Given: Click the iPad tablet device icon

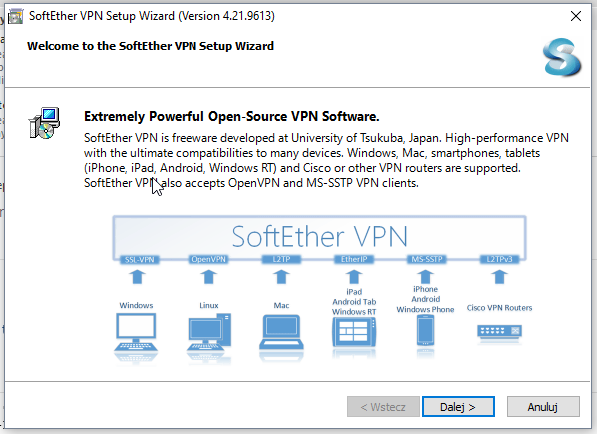Looking at the screenshot, I should pyautogui.click(x=354, y=332).
